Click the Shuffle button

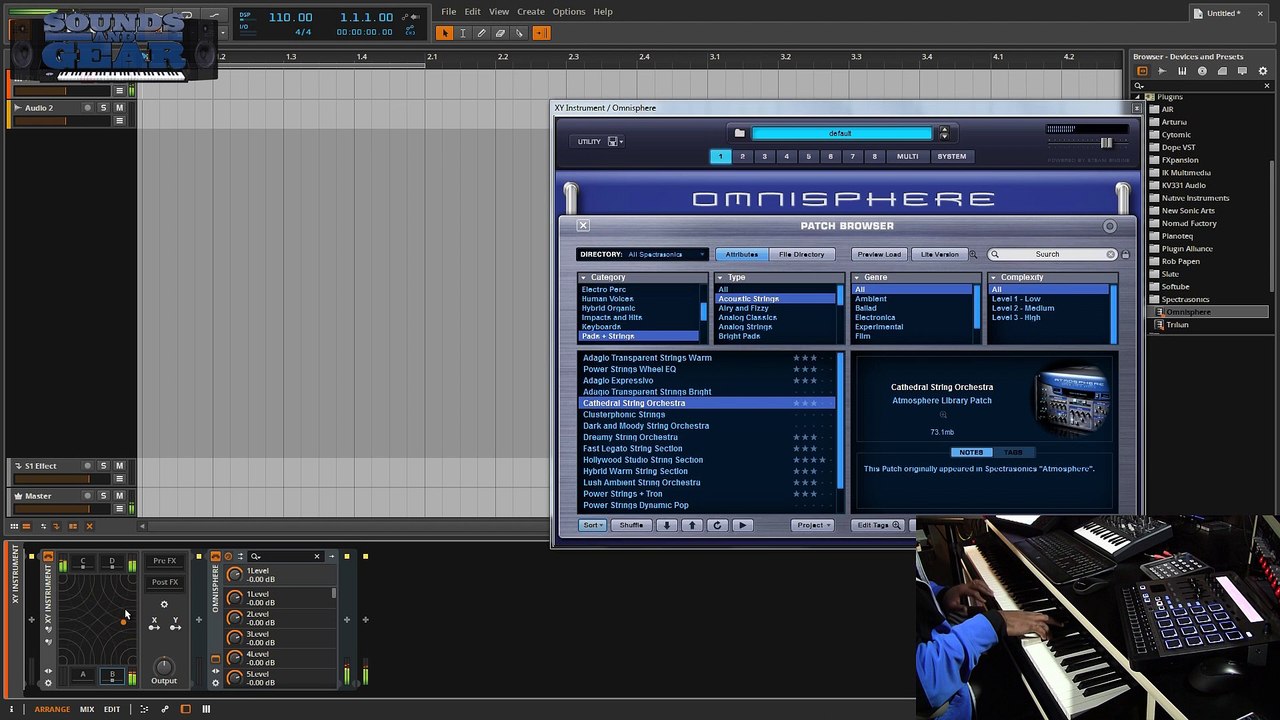point(631,525)
